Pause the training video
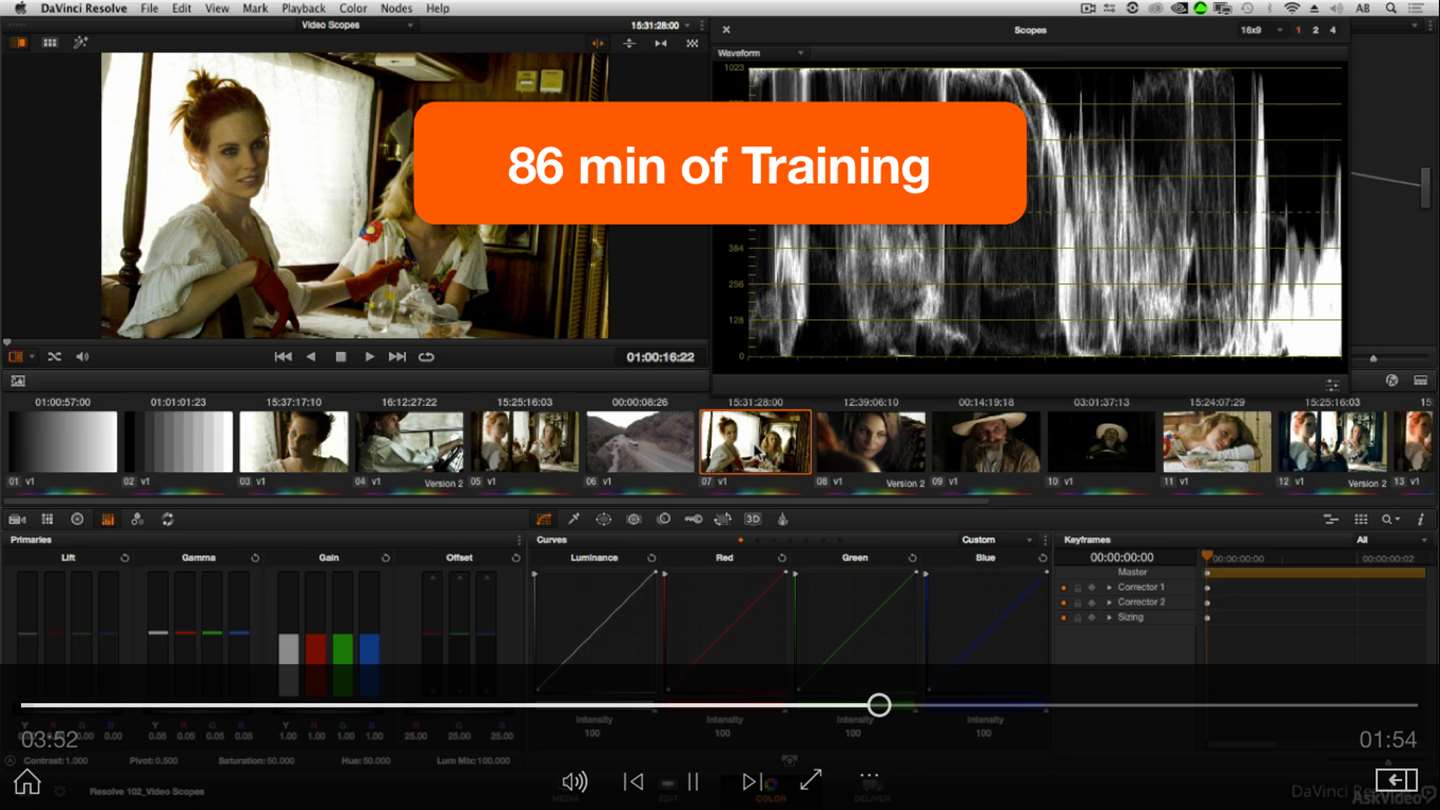 pyautogui.click(x=692, y=782)
